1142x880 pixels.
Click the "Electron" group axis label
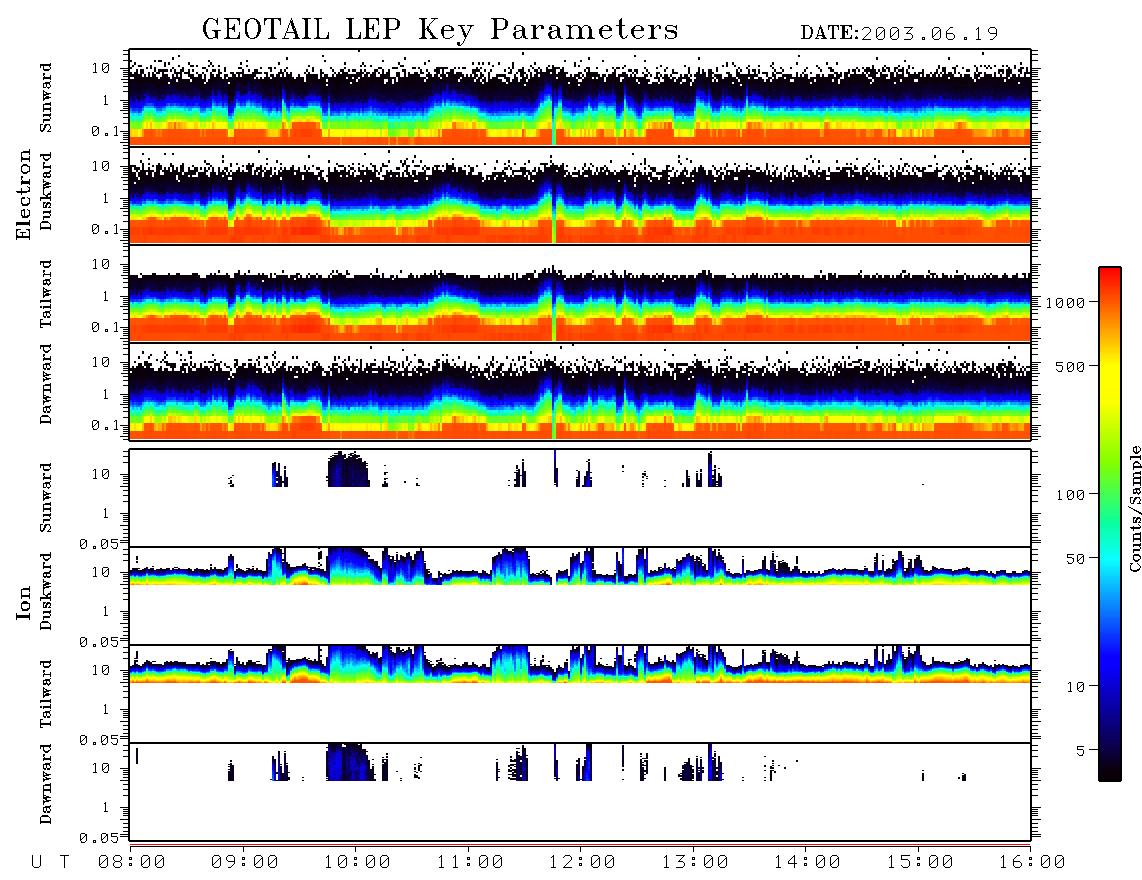pyautogui.click(x=24, y=194)
